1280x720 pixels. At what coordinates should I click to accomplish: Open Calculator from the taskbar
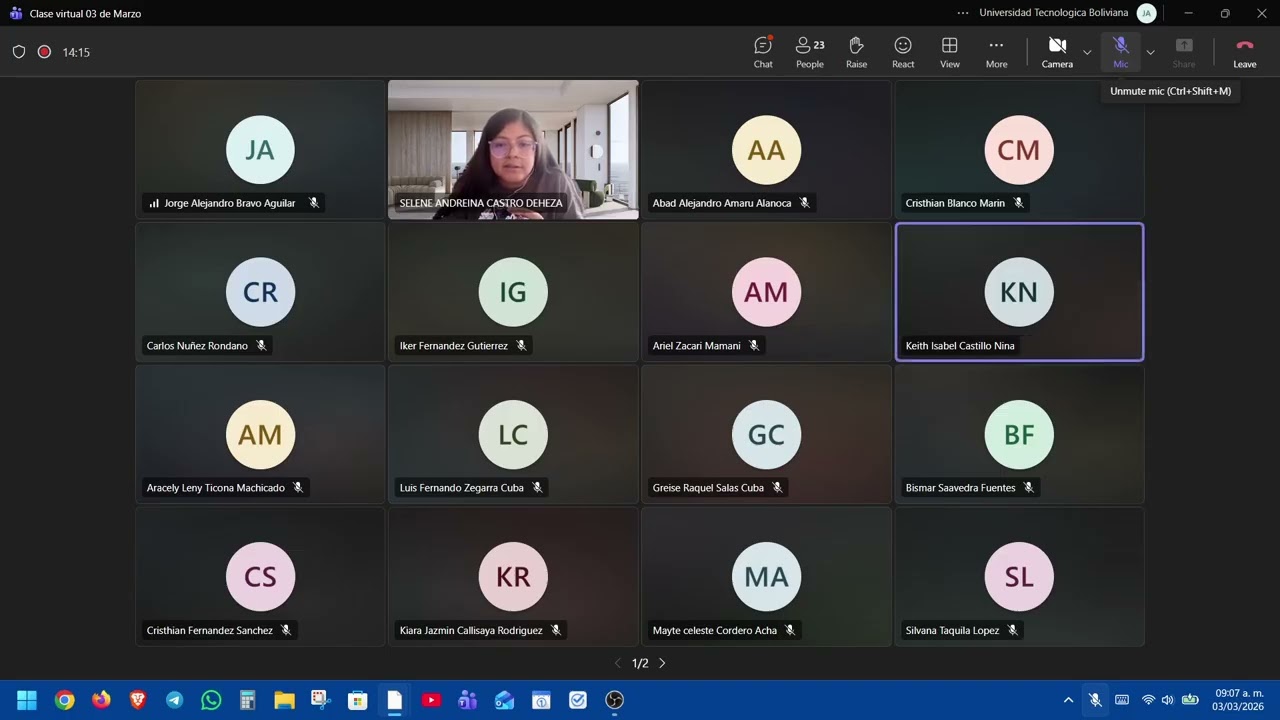coord(248,700)
